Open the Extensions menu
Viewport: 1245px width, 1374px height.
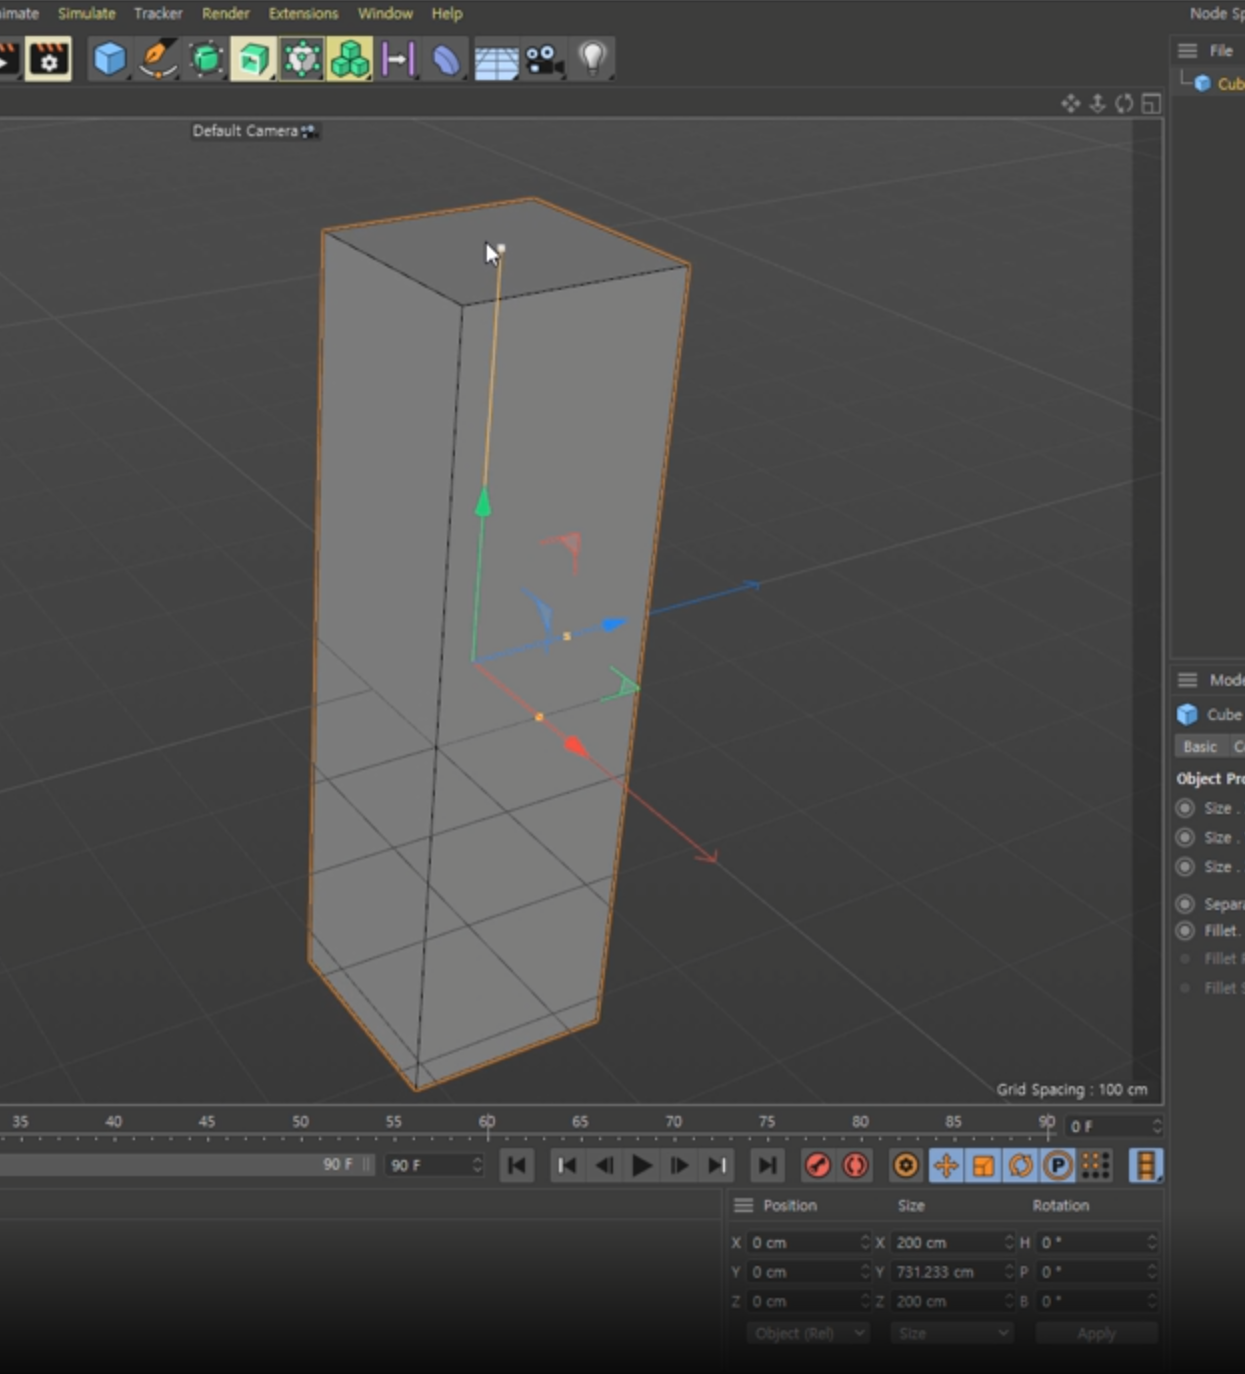[303, 14]
